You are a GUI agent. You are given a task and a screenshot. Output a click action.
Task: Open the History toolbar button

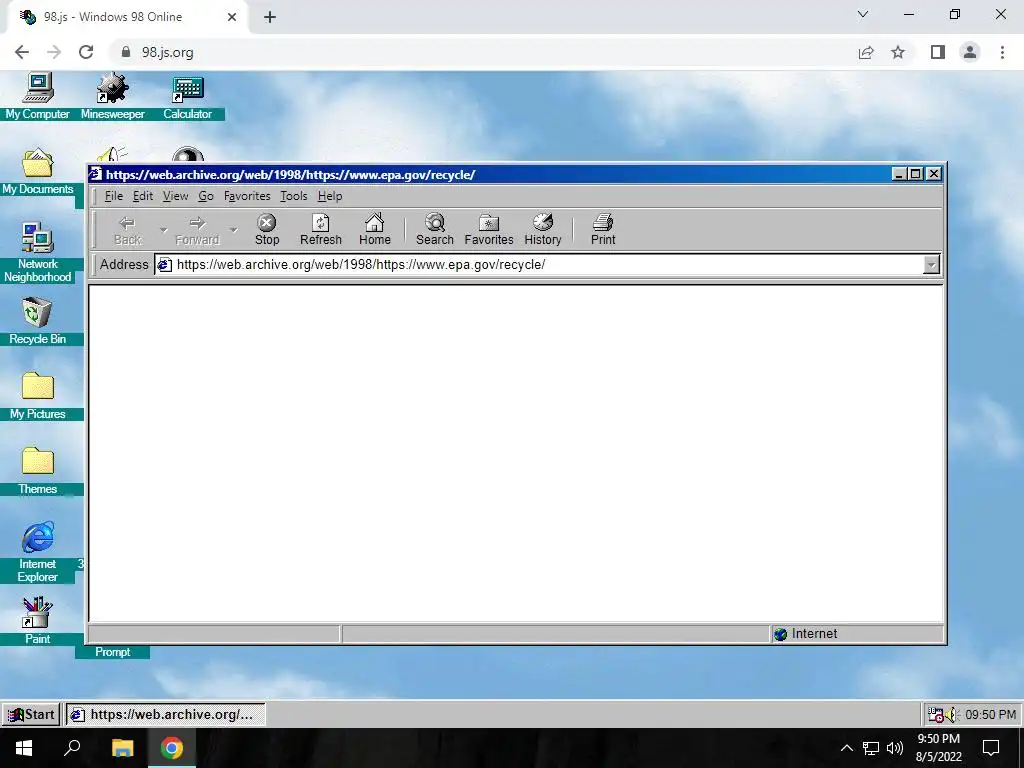click(543, 229)
